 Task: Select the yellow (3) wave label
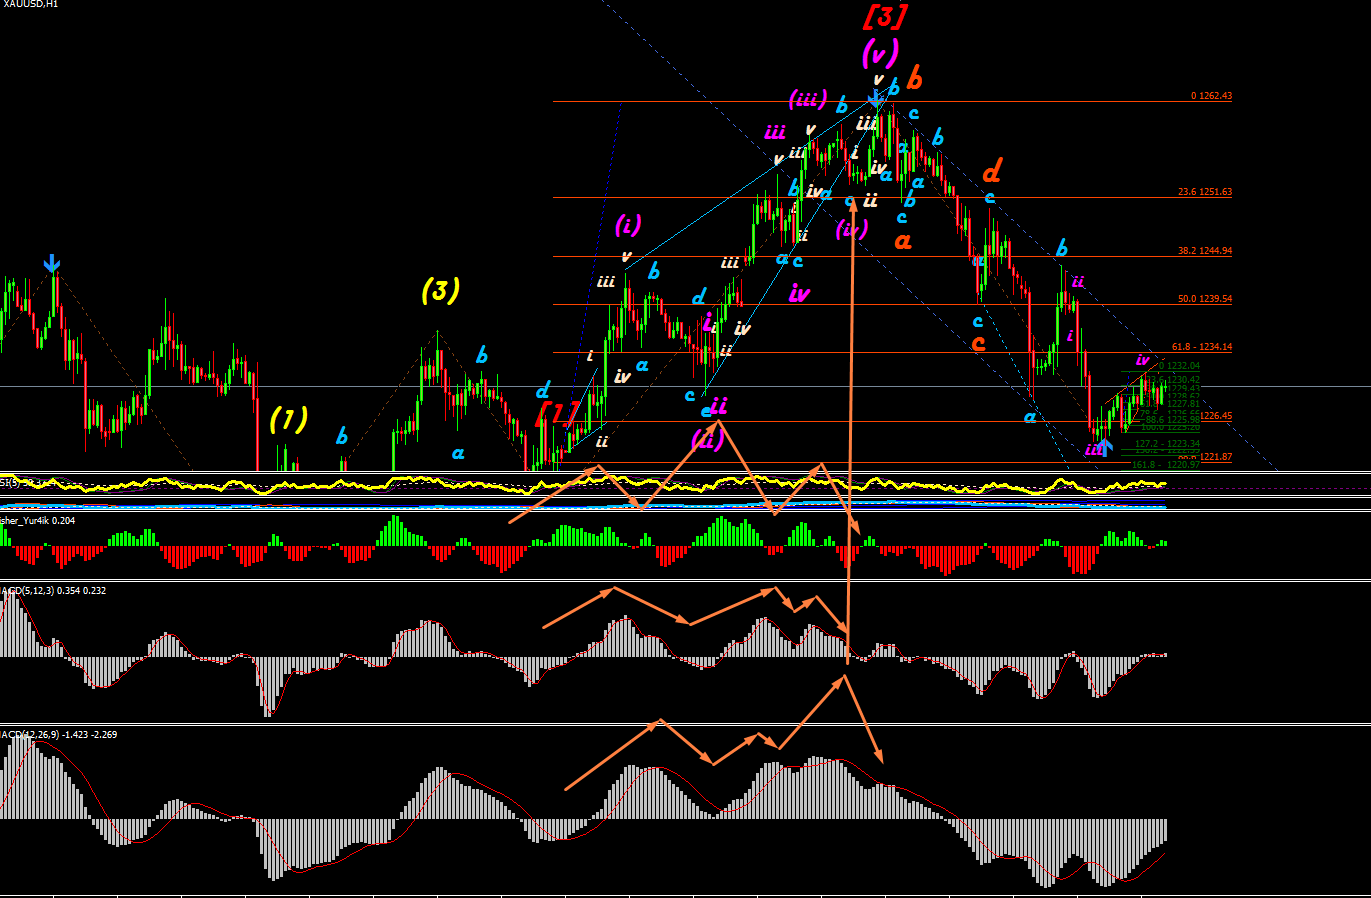[440, 290]
